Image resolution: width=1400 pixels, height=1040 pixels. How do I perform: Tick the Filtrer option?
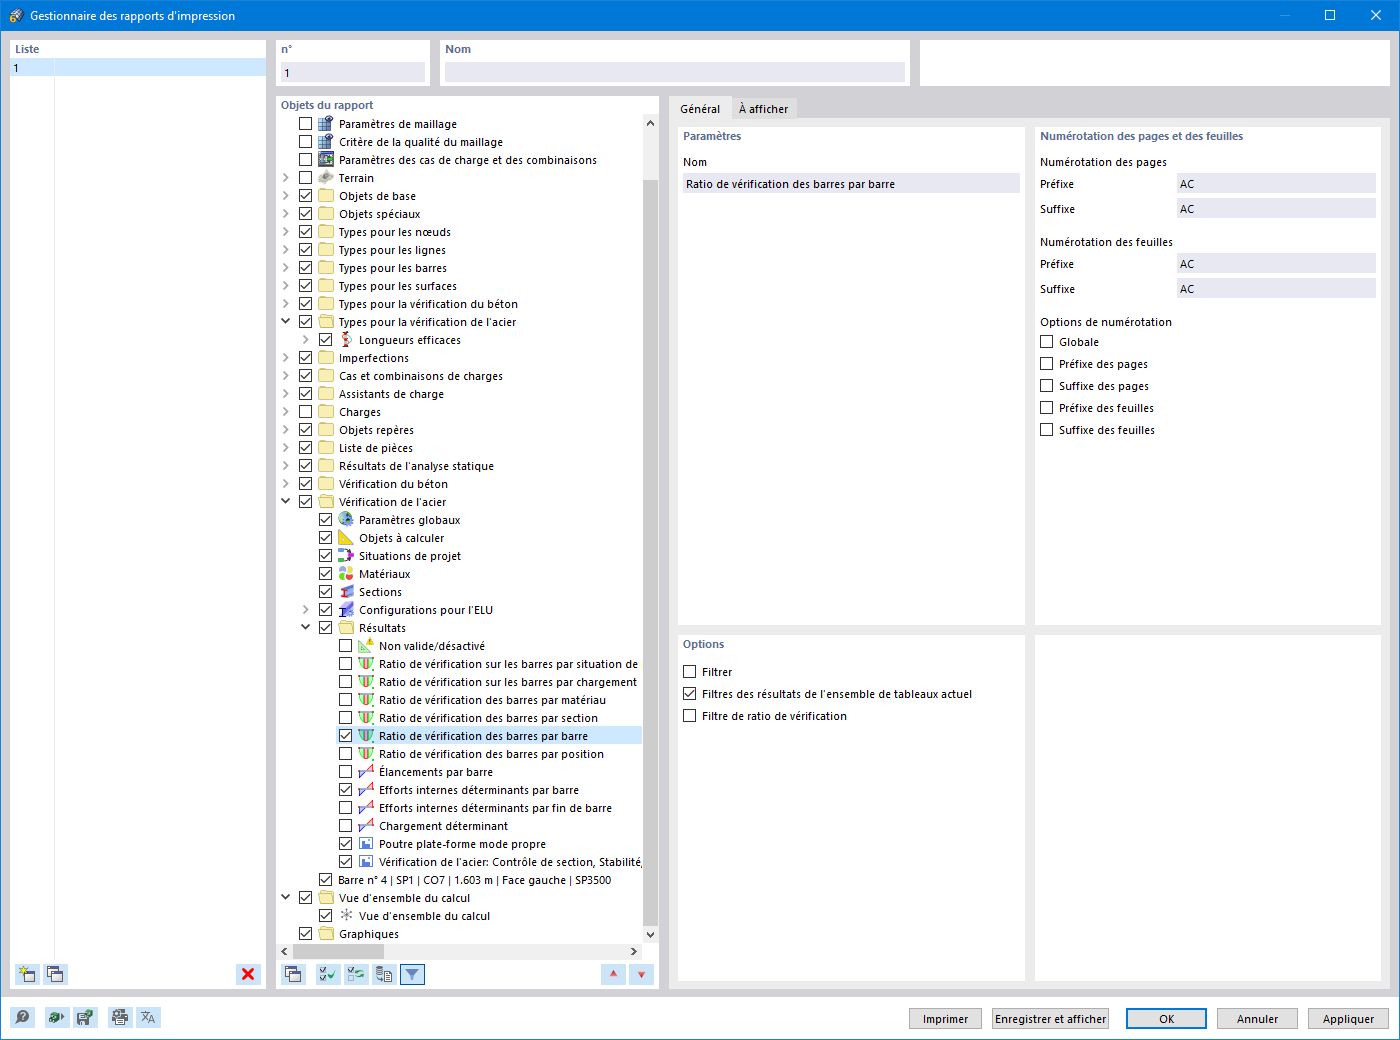(x=690, y=672)
